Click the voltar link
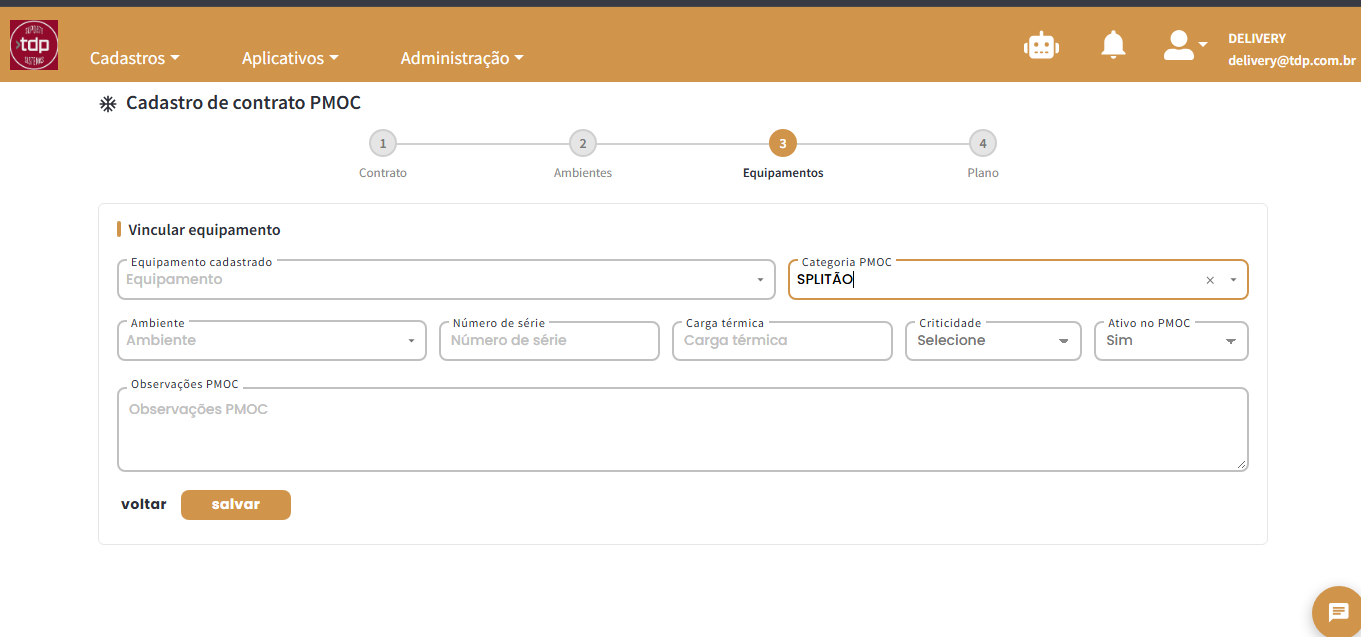The width and height of the screenshot is (1361, 637). point(144,504)
